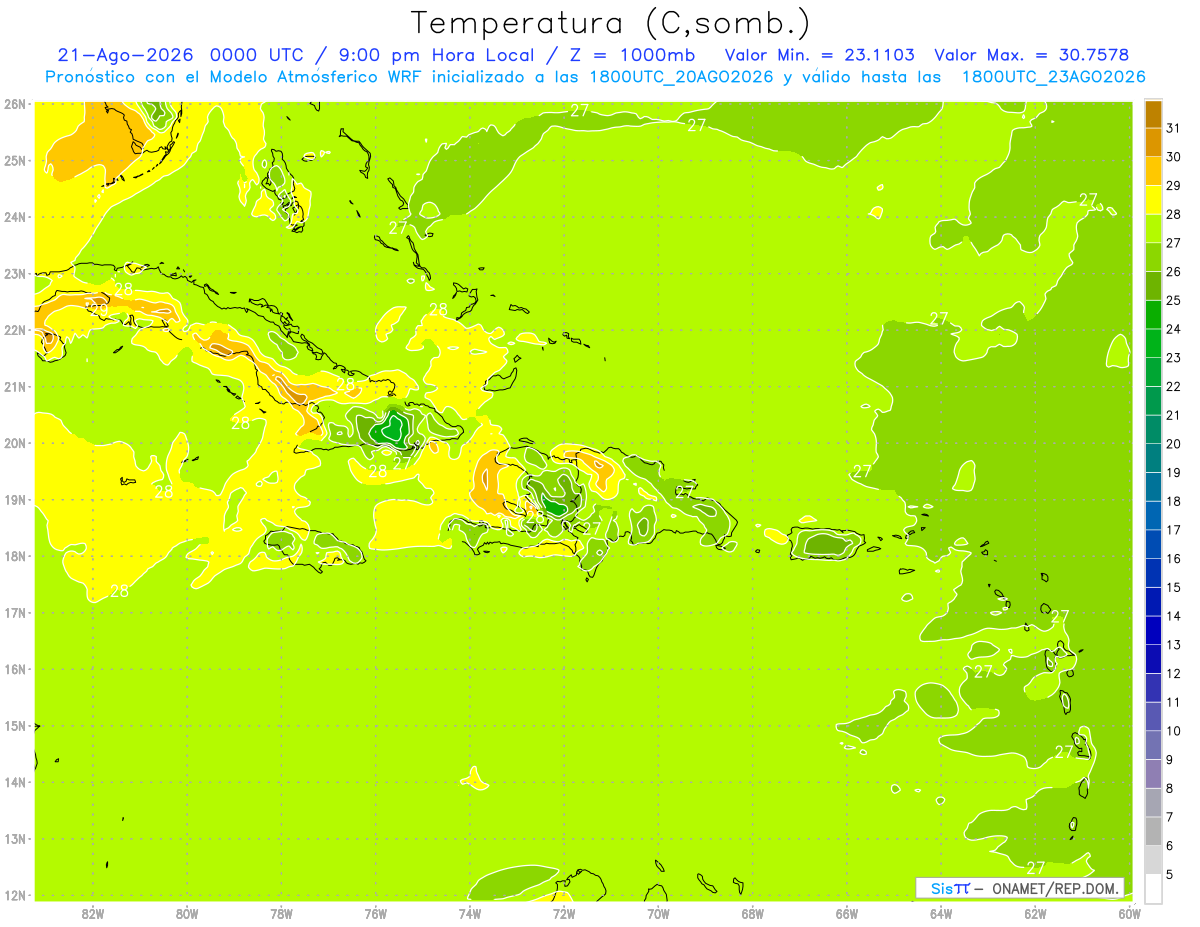This screenshot has height=927, width=1200.
Task: Click the 76W longitude label
Action: (x=376, y=913)
